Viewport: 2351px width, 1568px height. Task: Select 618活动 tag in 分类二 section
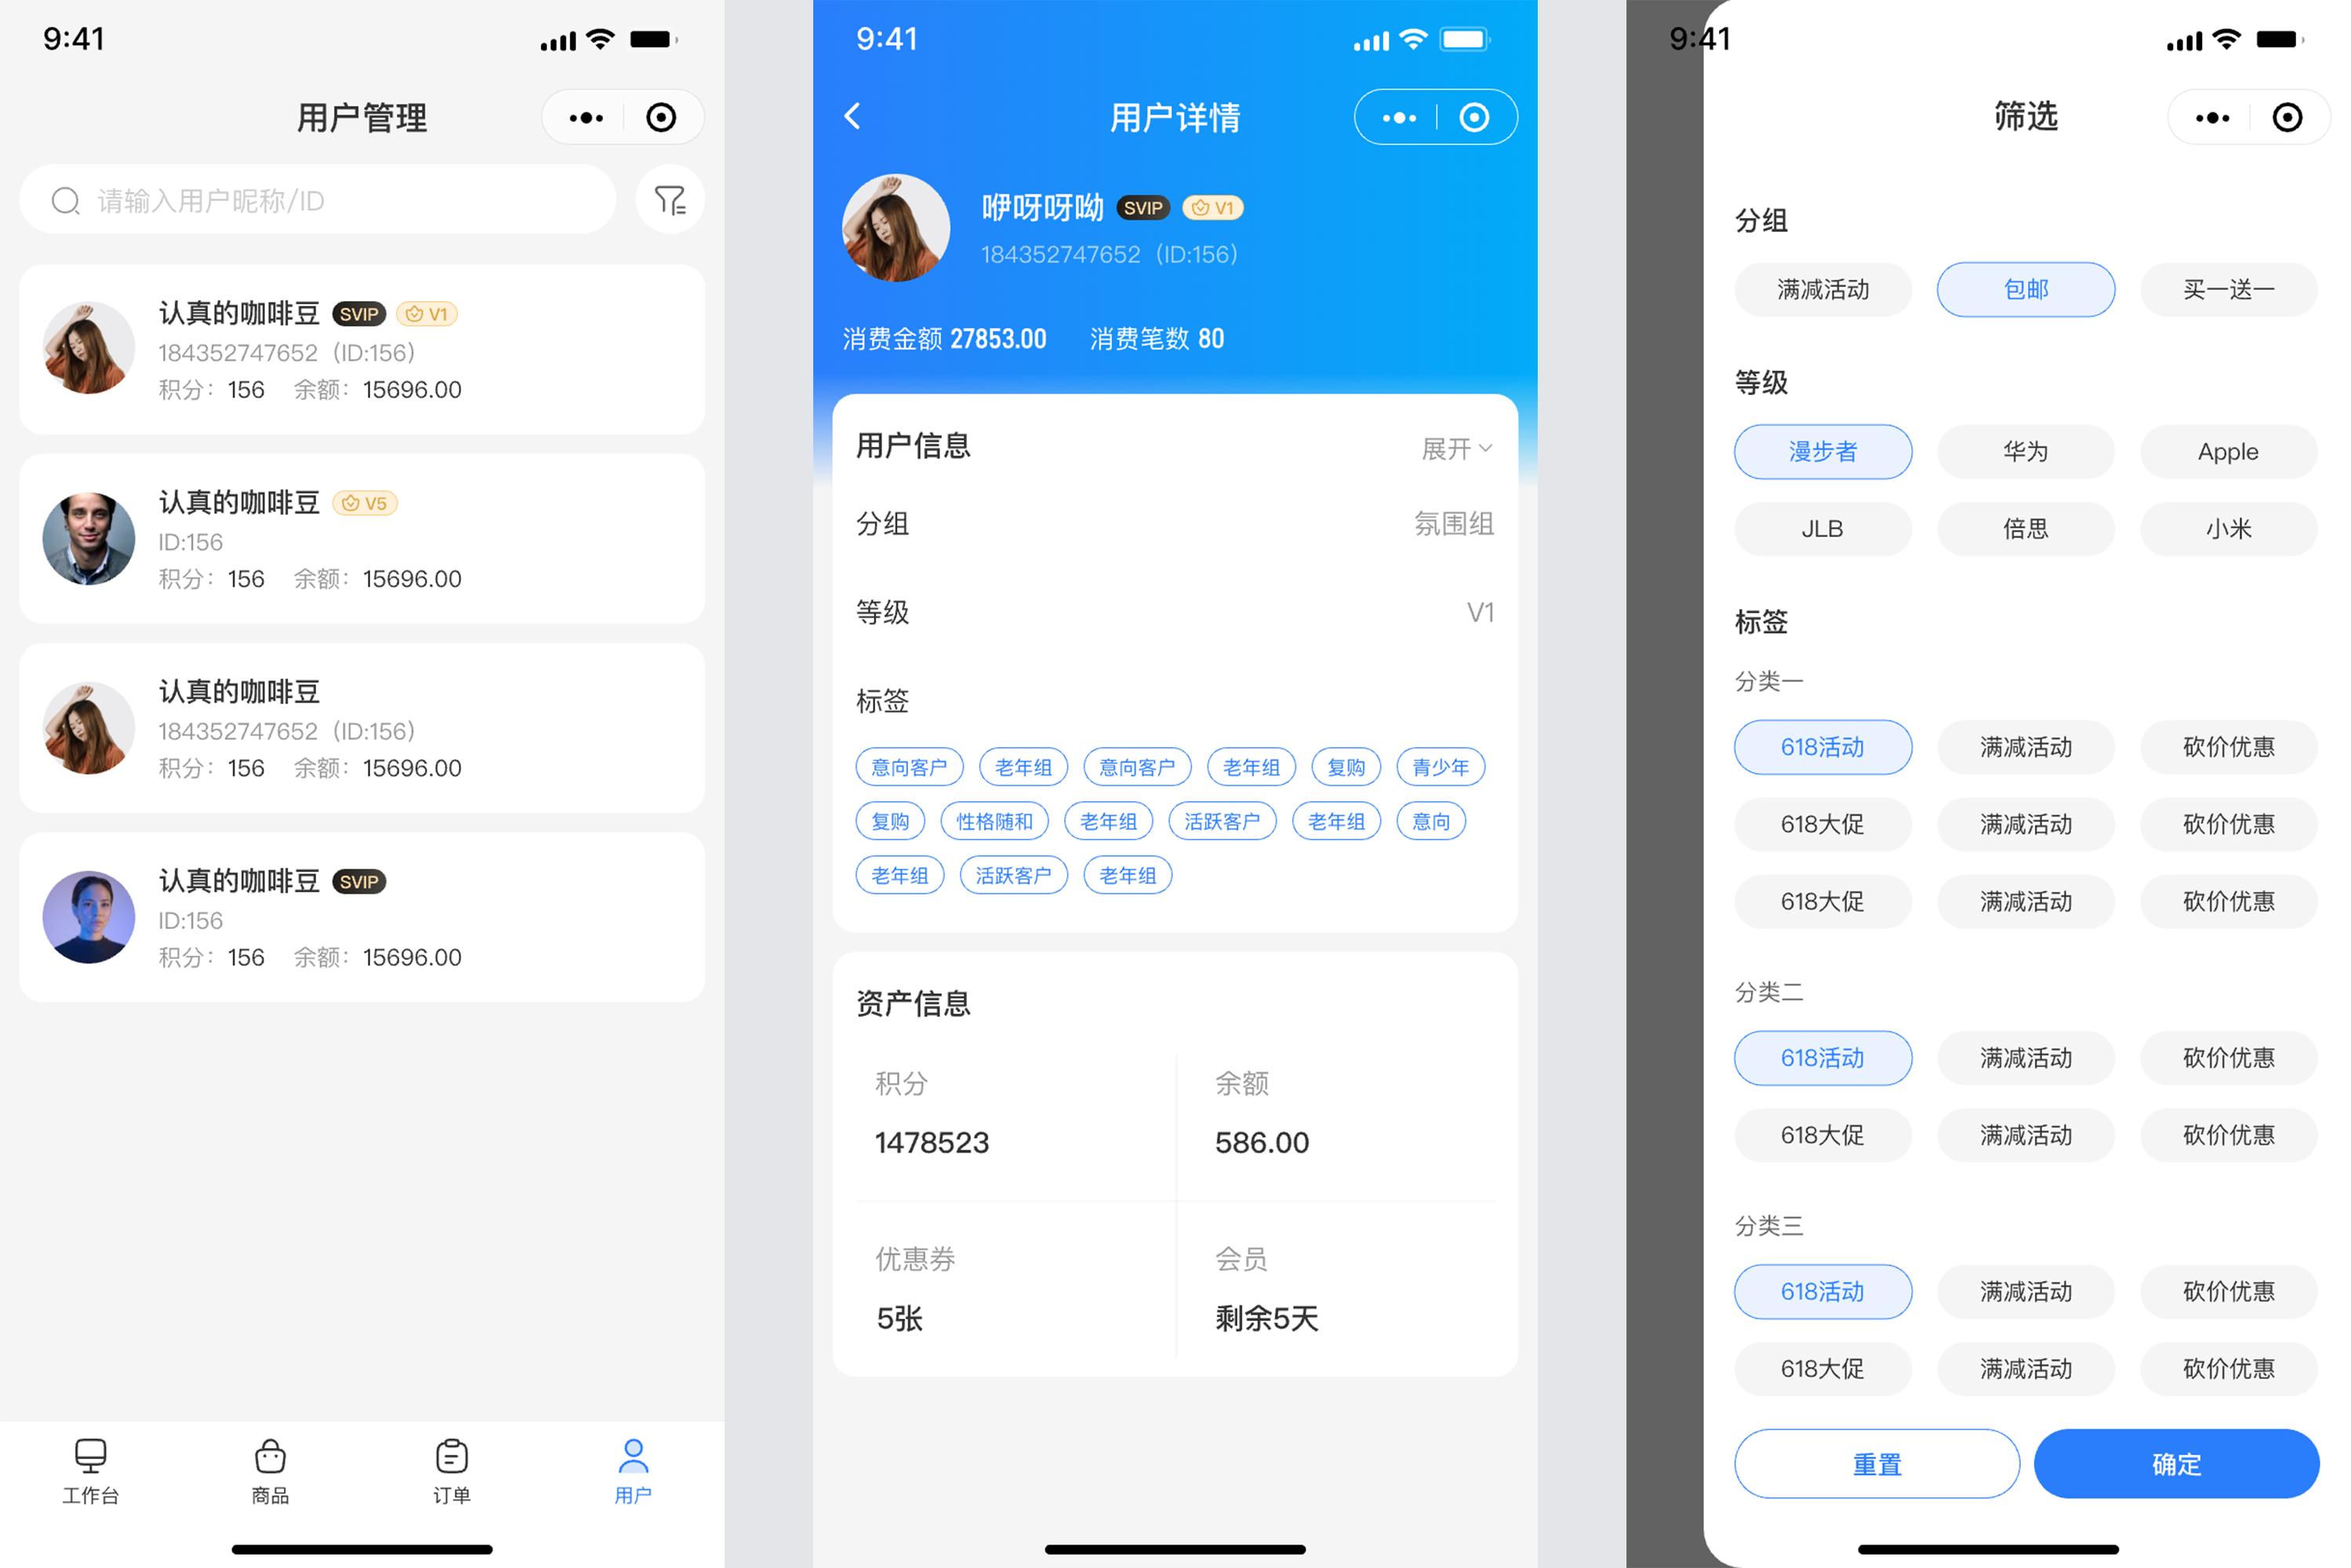1824,1055
